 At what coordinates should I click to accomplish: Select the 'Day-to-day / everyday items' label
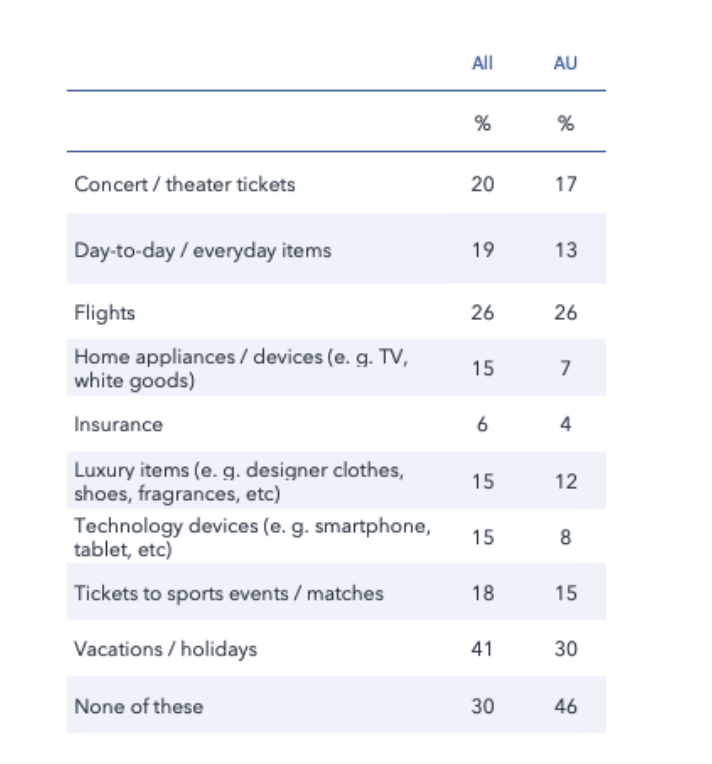point(202,250)
